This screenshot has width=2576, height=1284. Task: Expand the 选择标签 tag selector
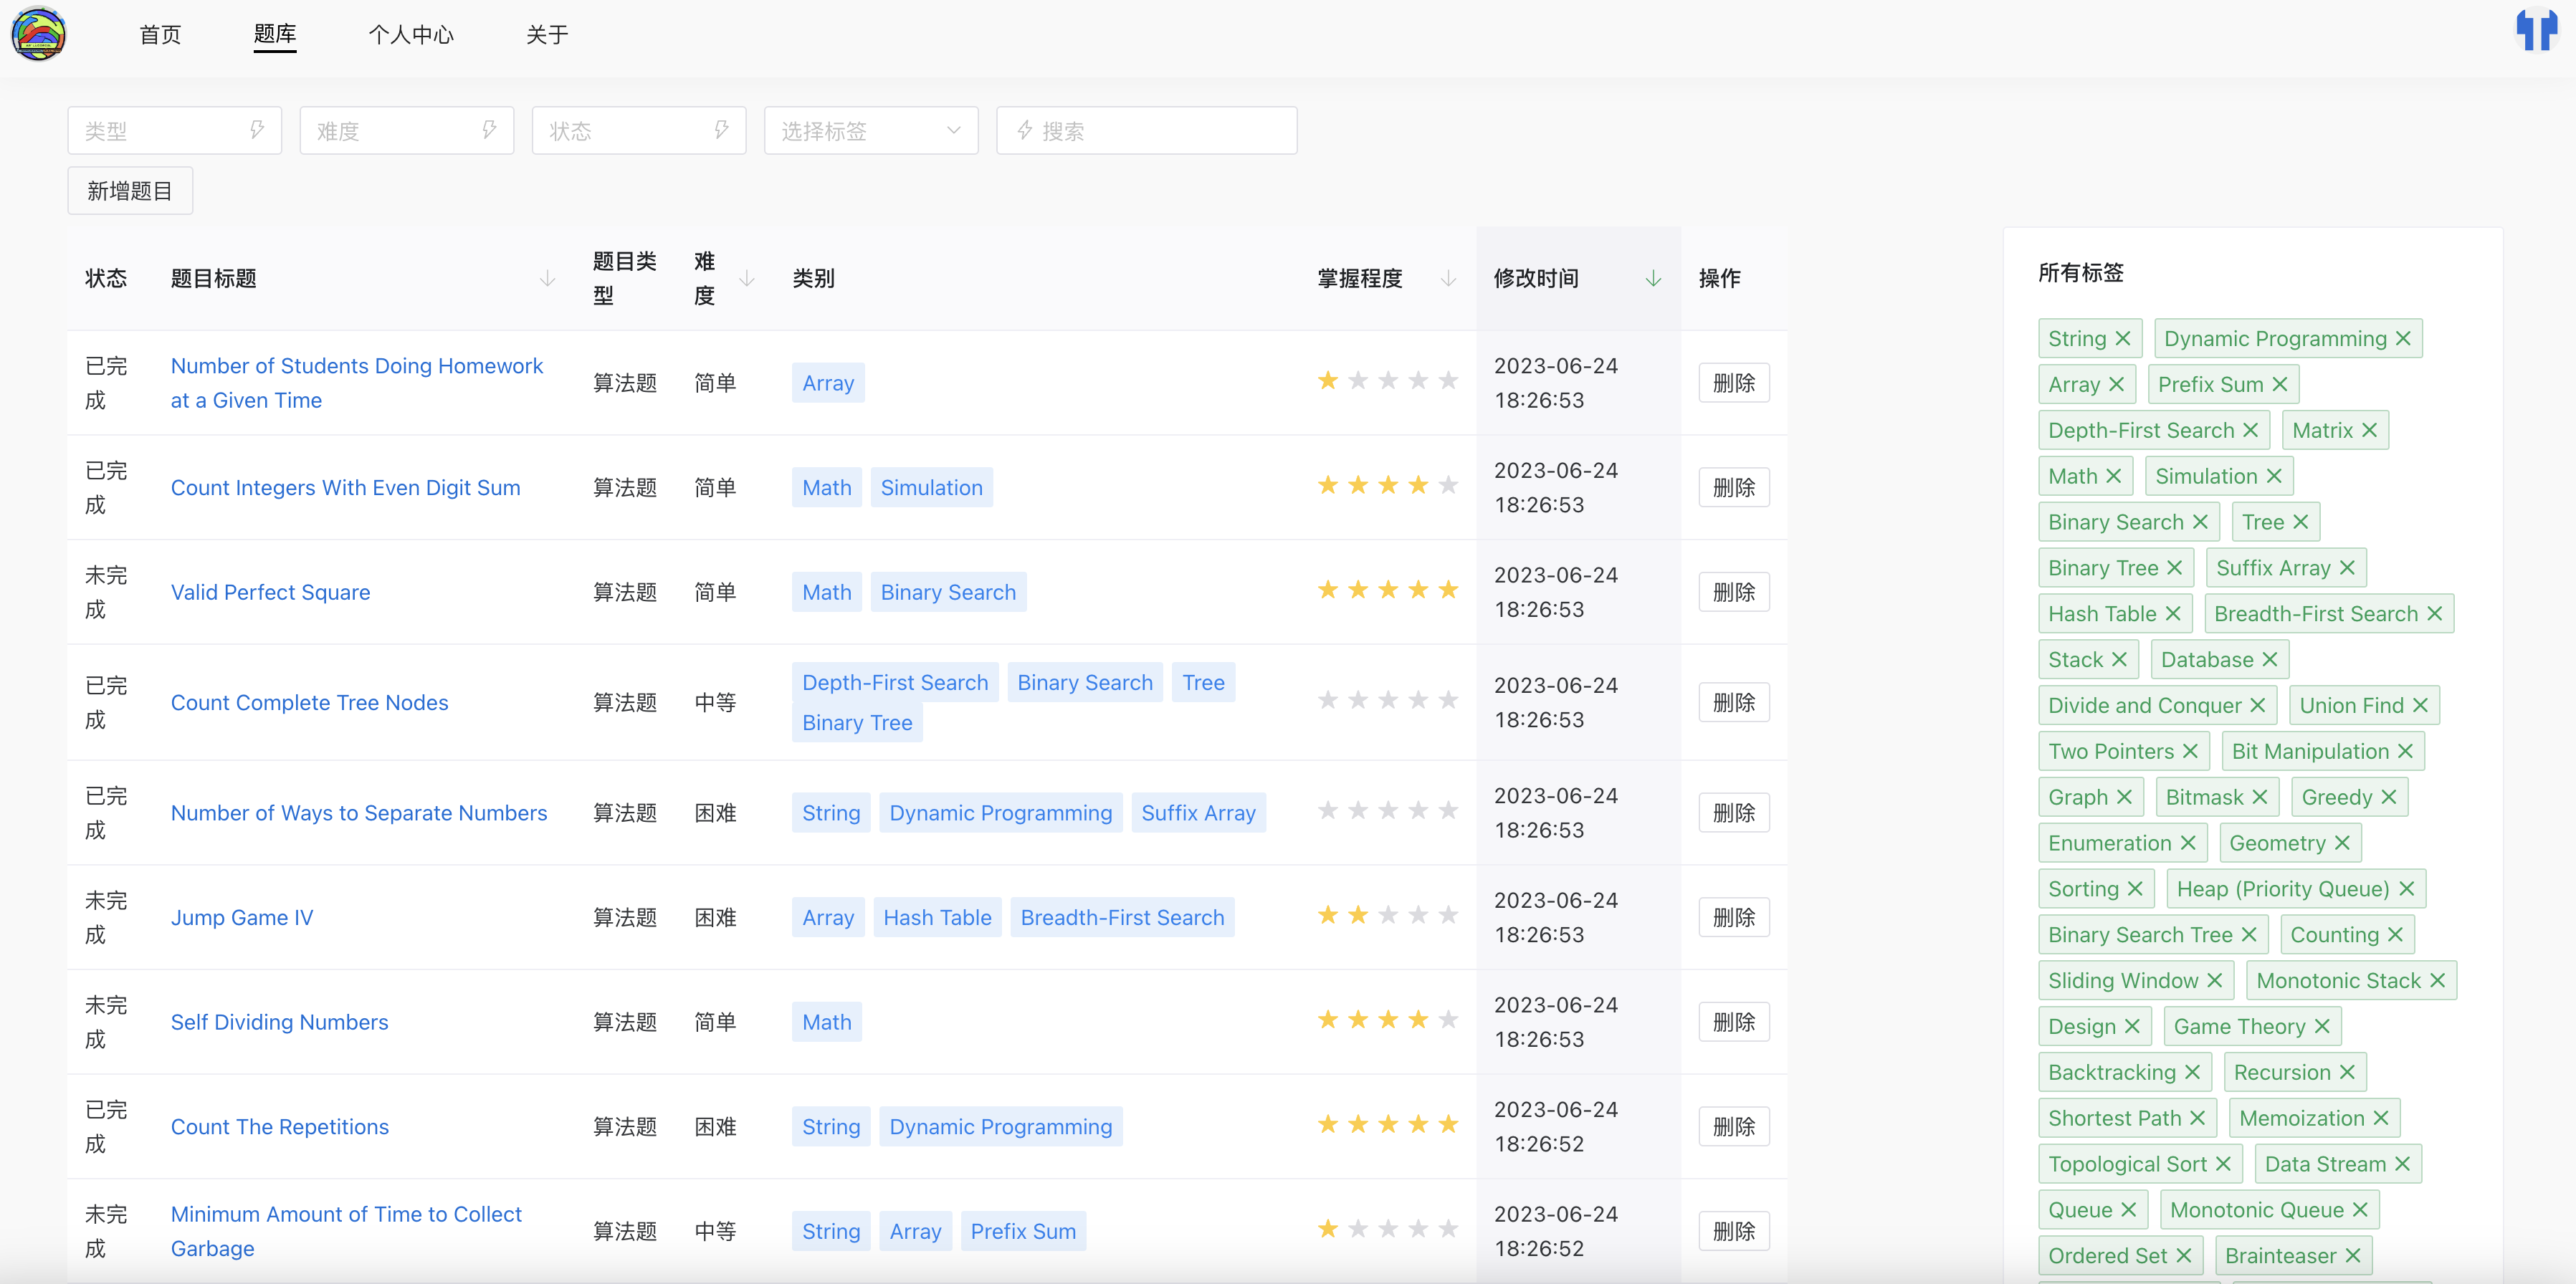[870, 131]
